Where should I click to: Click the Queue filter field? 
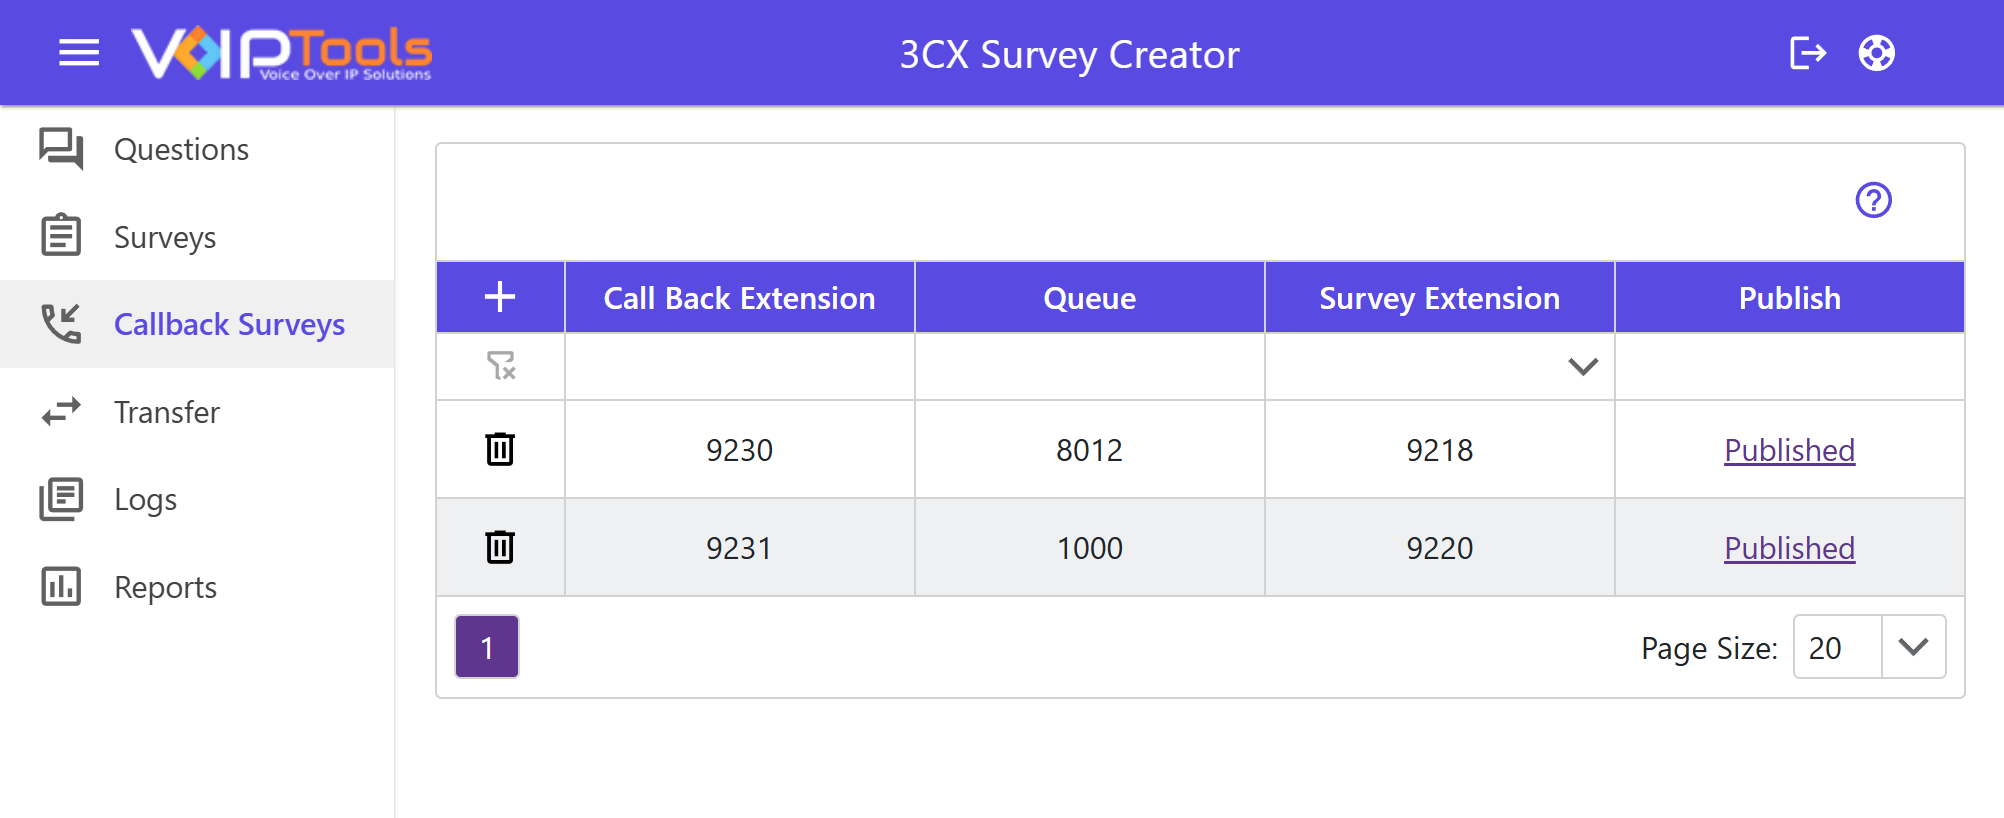(x=1090, y=366)
